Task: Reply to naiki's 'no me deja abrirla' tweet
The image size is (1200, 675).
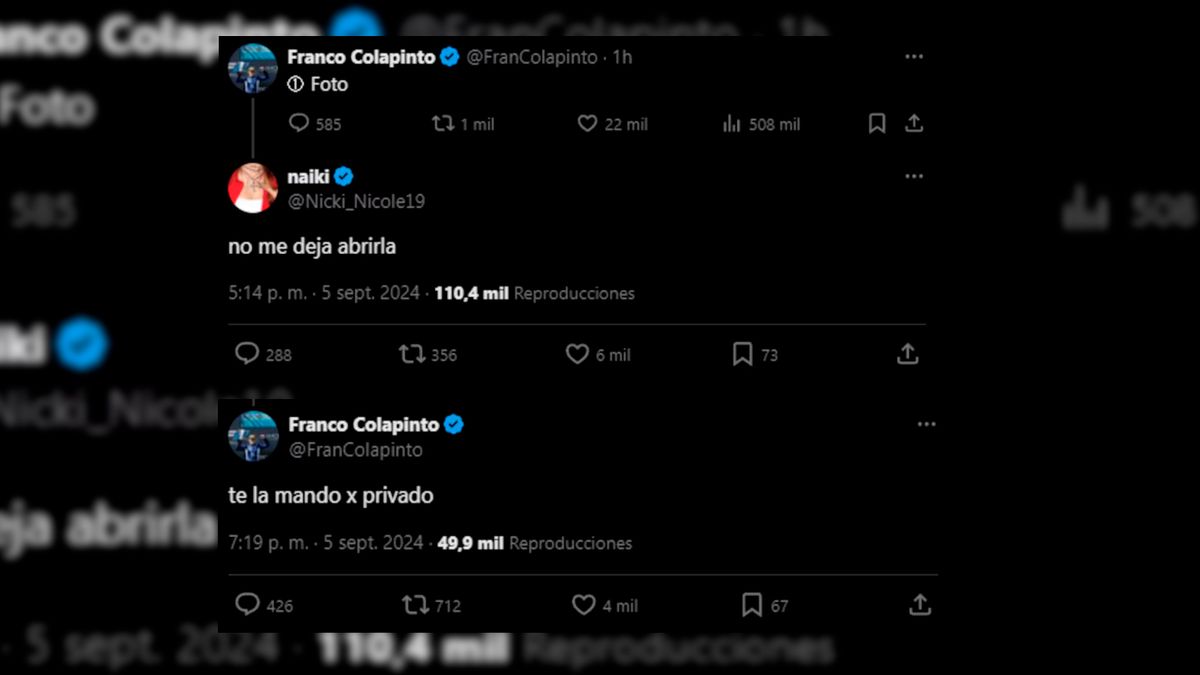Action: pyautogui.click(x=247, y=354)
